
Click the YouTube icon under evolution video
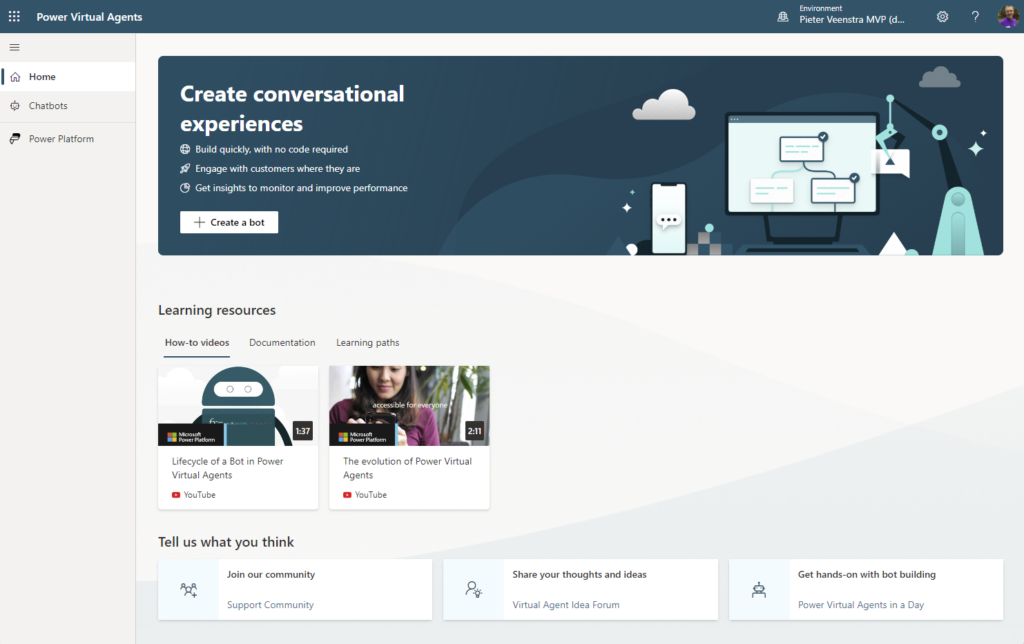(x=347, y=495)
